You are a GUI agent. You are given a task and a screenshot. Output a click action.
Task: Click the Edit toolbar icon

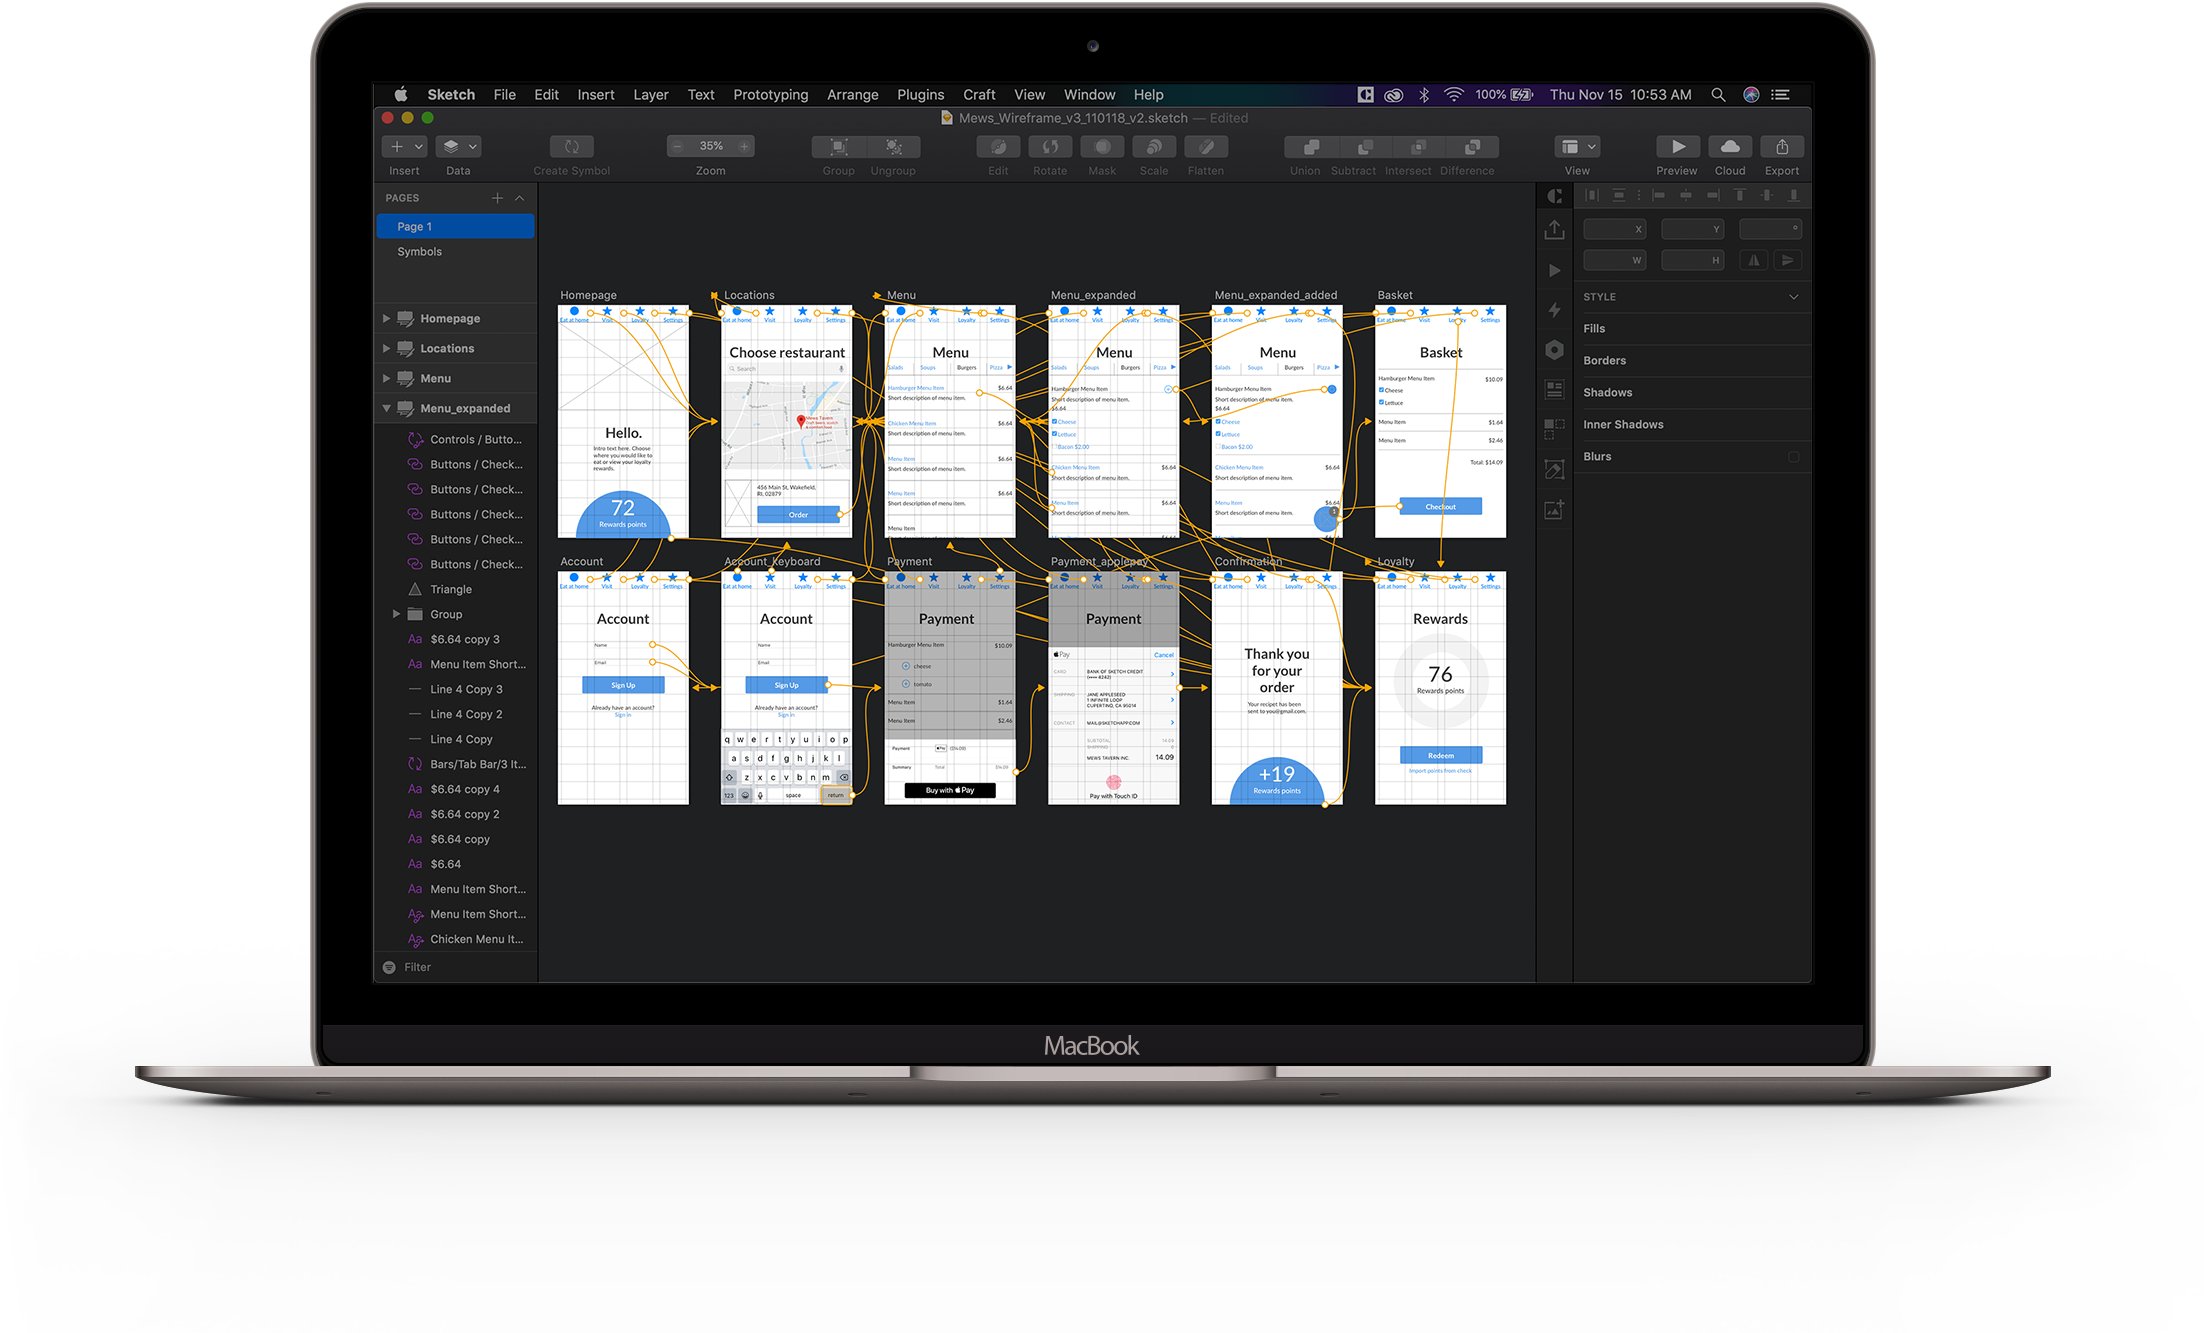[x=998, y=147]
